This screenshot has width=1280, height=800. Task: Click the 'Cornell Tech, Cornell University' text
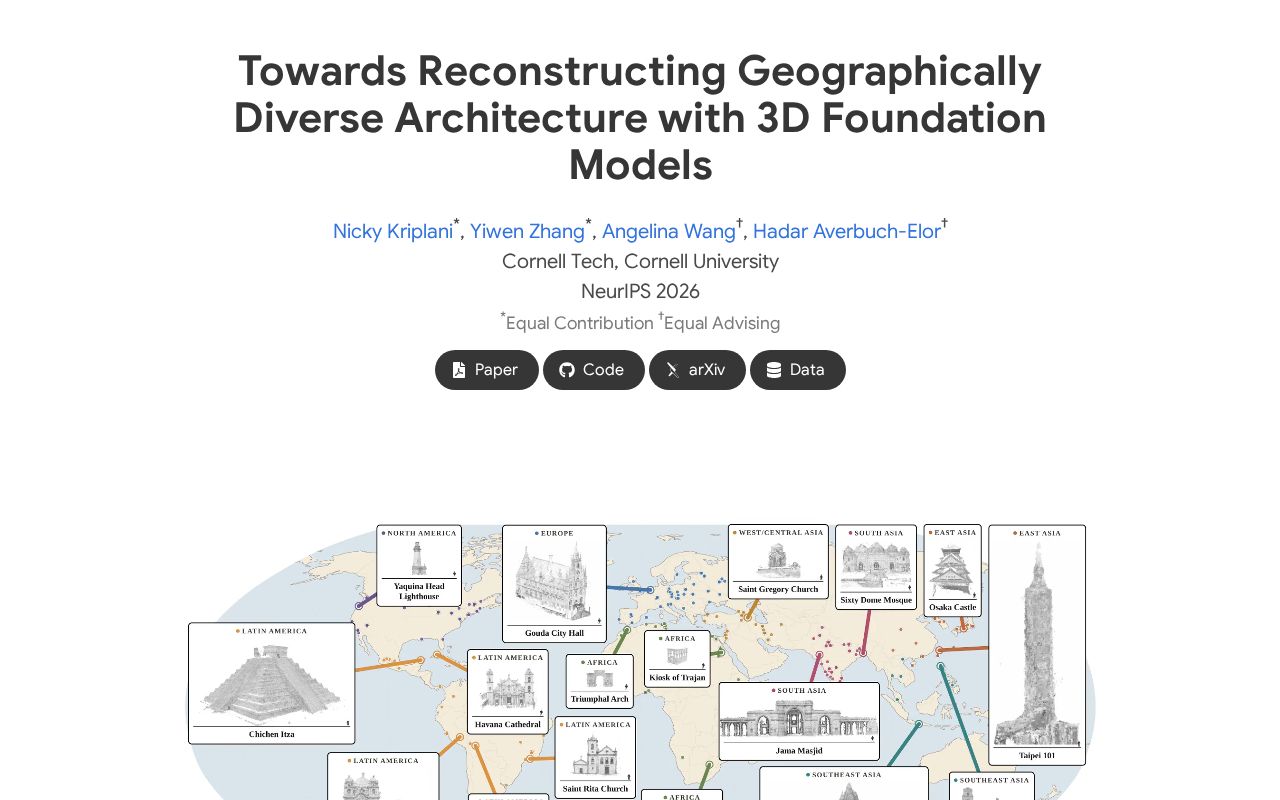click(x=640, y=261)
